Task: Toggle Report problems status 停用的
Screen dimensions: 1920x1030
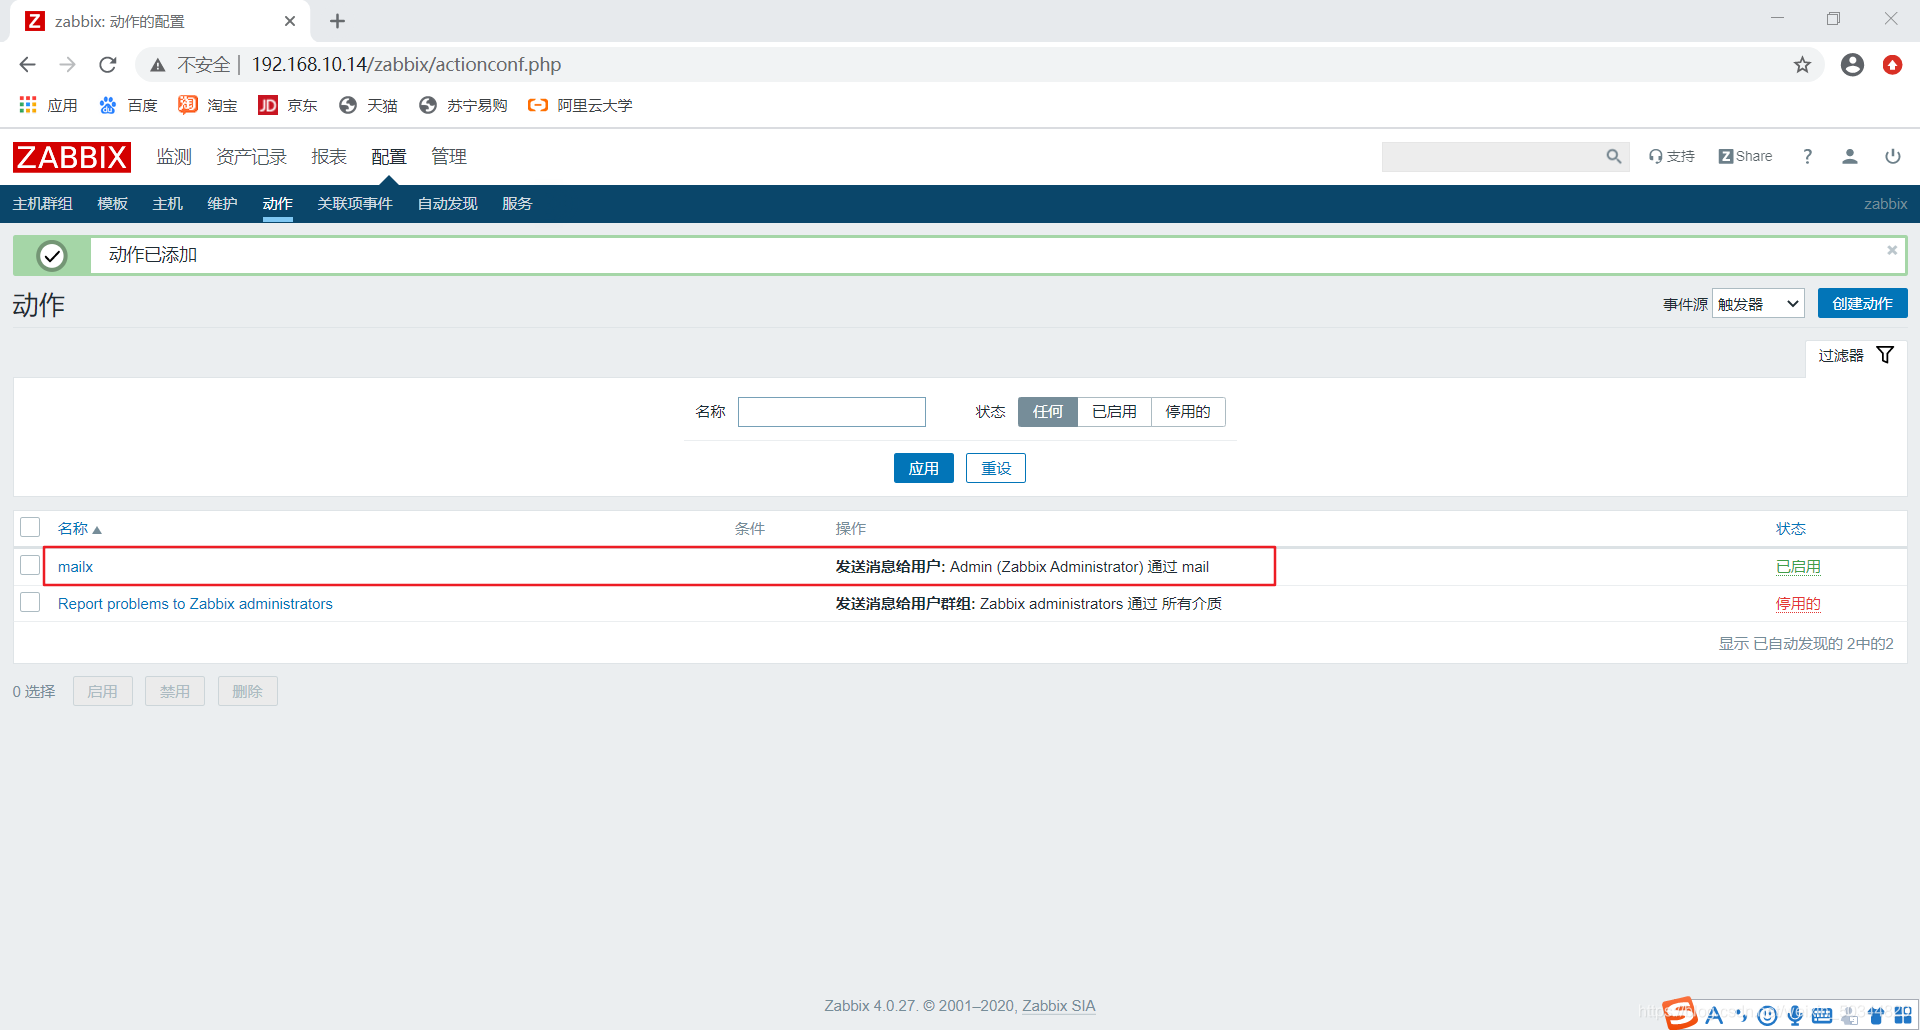Action: tap(1798, 604)
